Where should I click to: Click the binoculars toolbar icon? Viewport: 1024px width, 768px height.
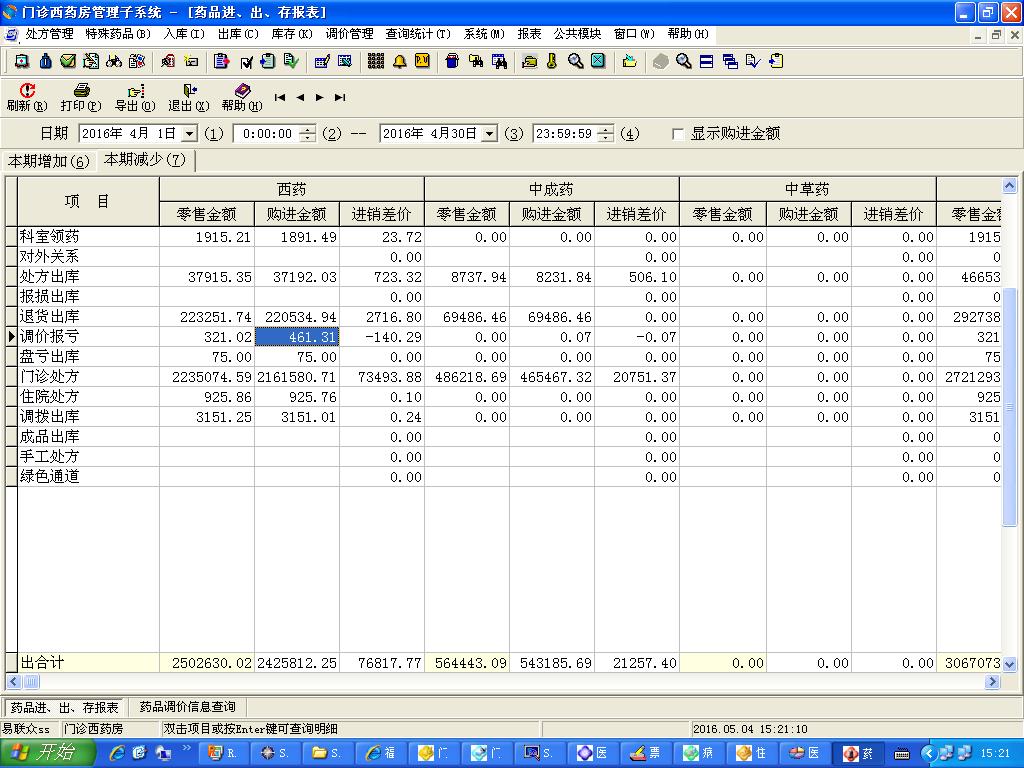(x=114, y=61)
